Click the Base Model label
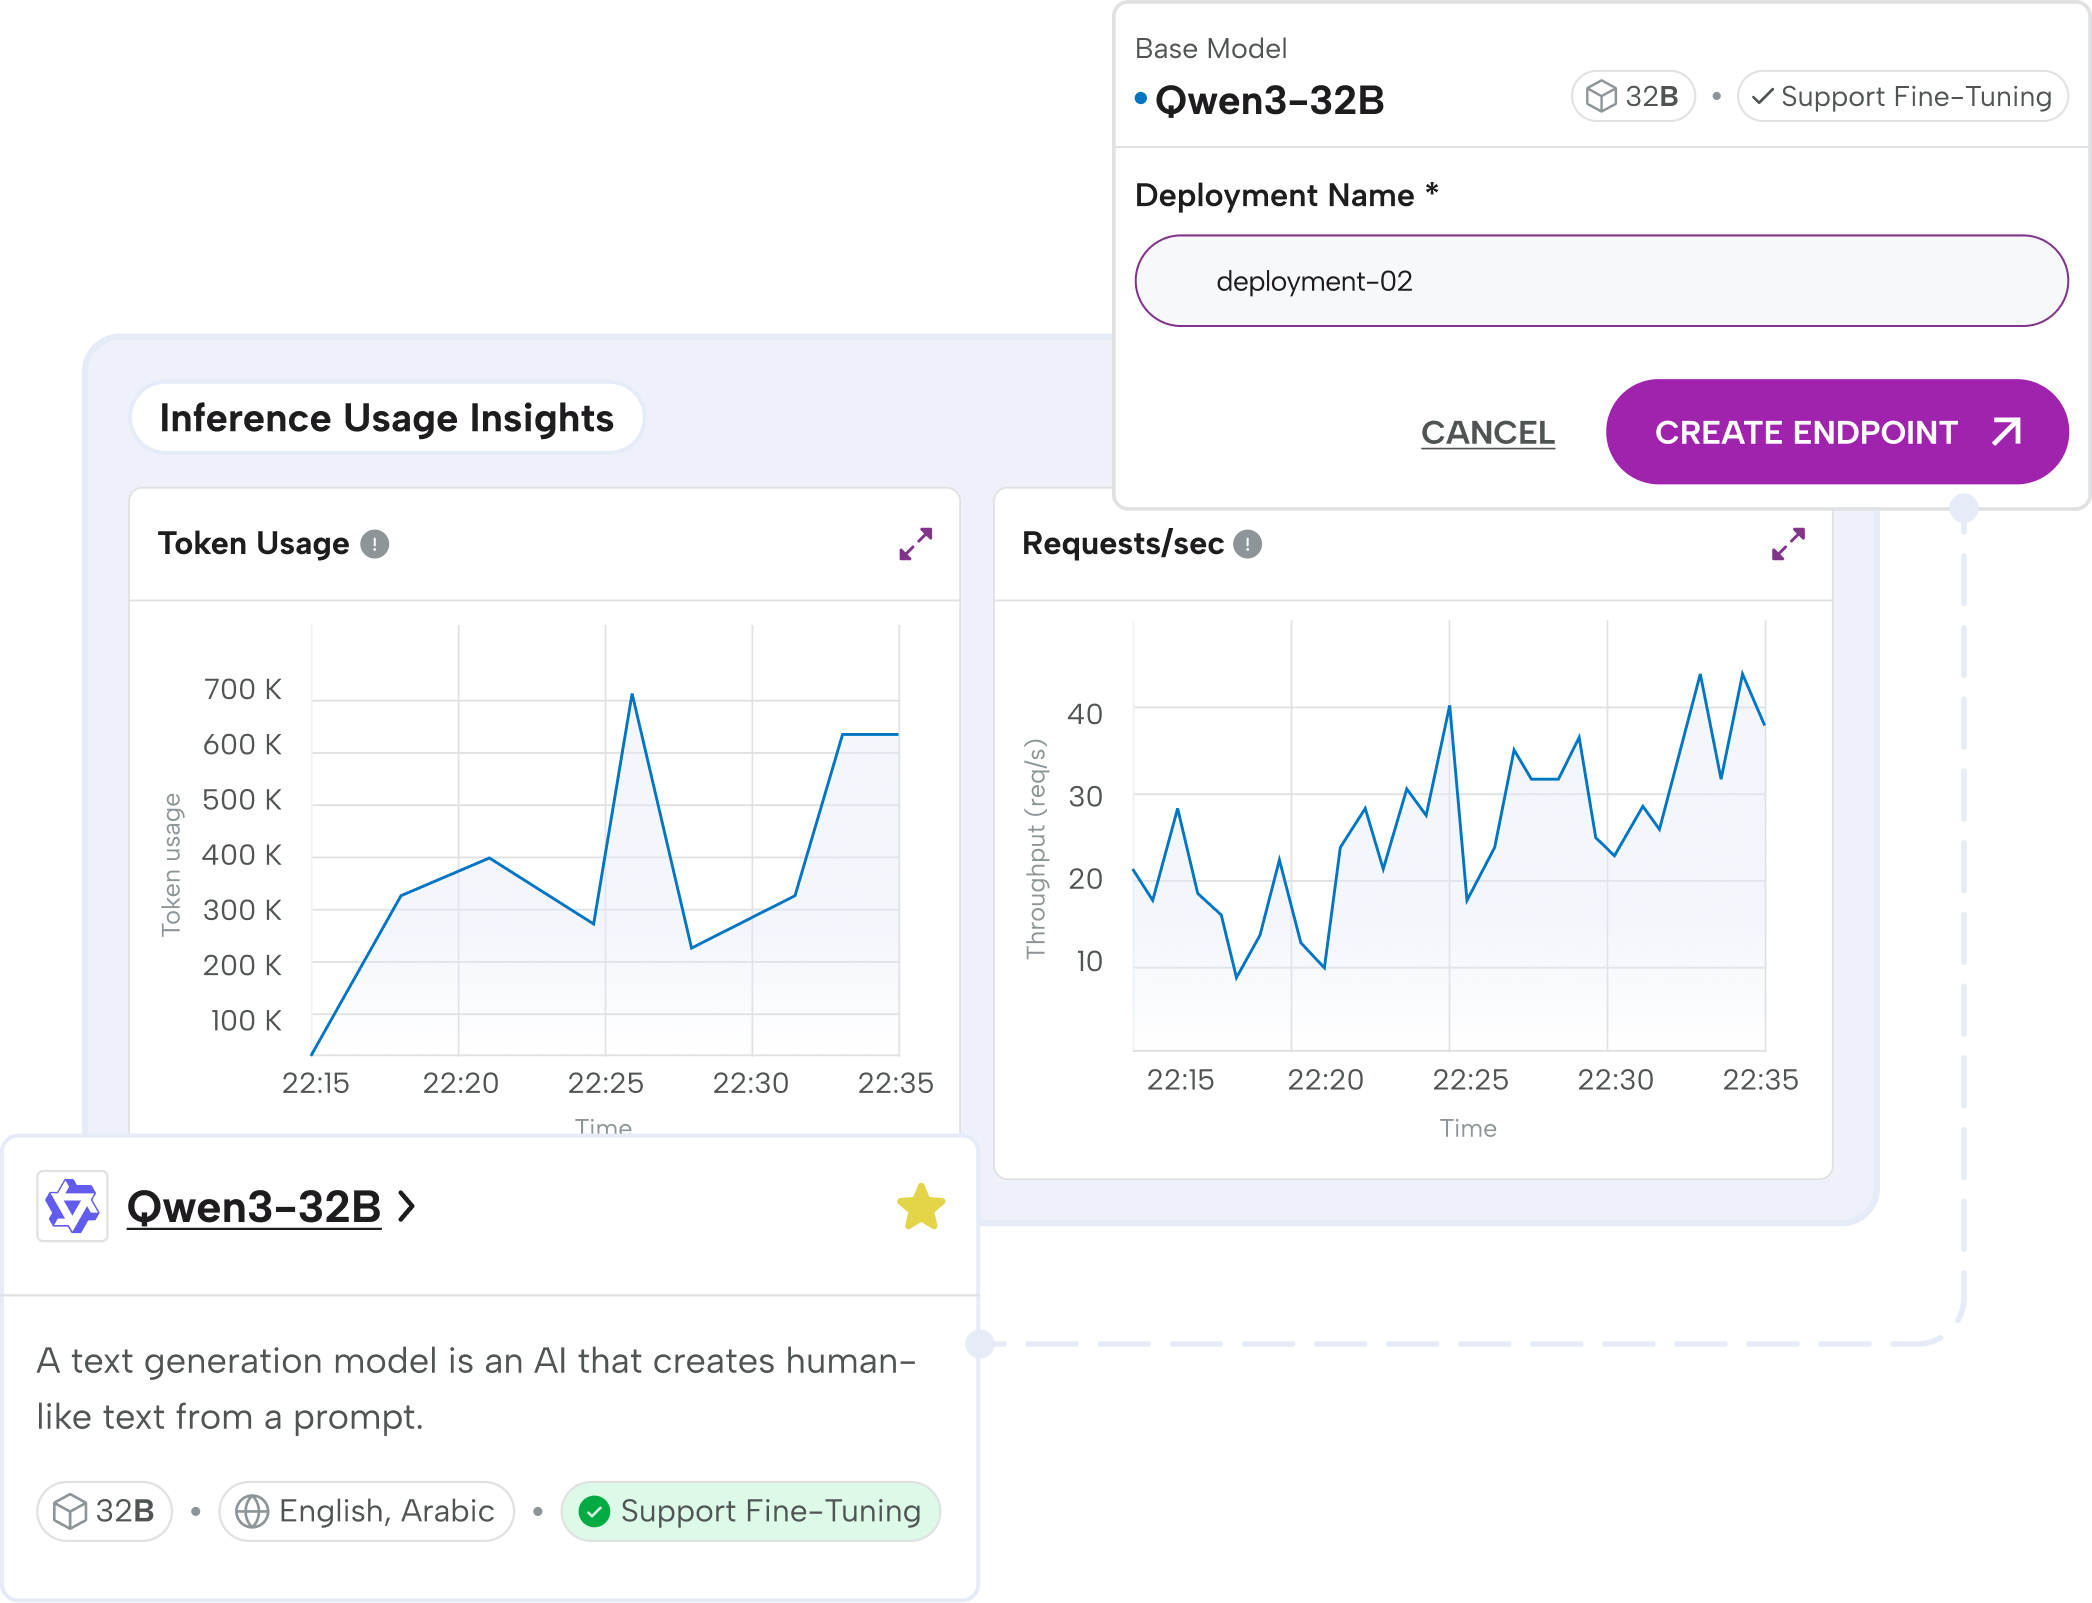This screenshot has width=2092, height=1603. 1211,48
